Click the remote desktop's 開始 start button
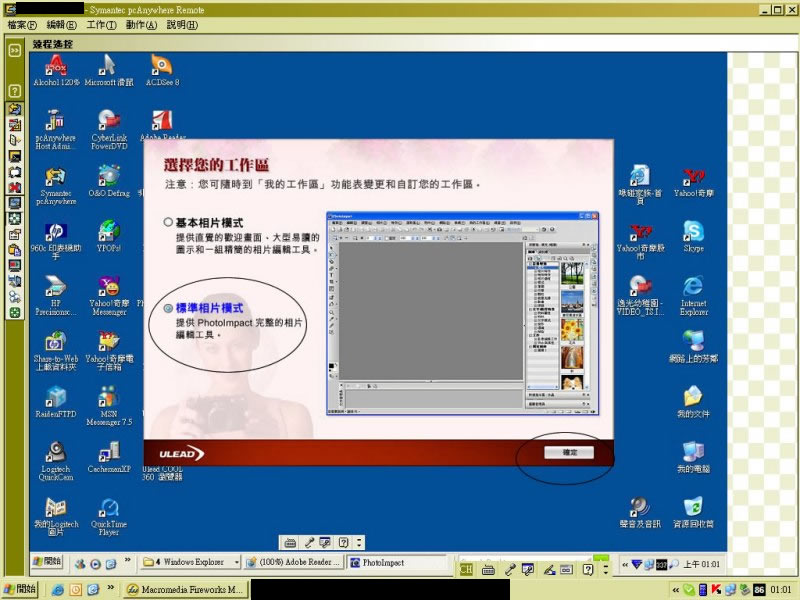Viewport: 800px width, 600px height. click(47, 562)
